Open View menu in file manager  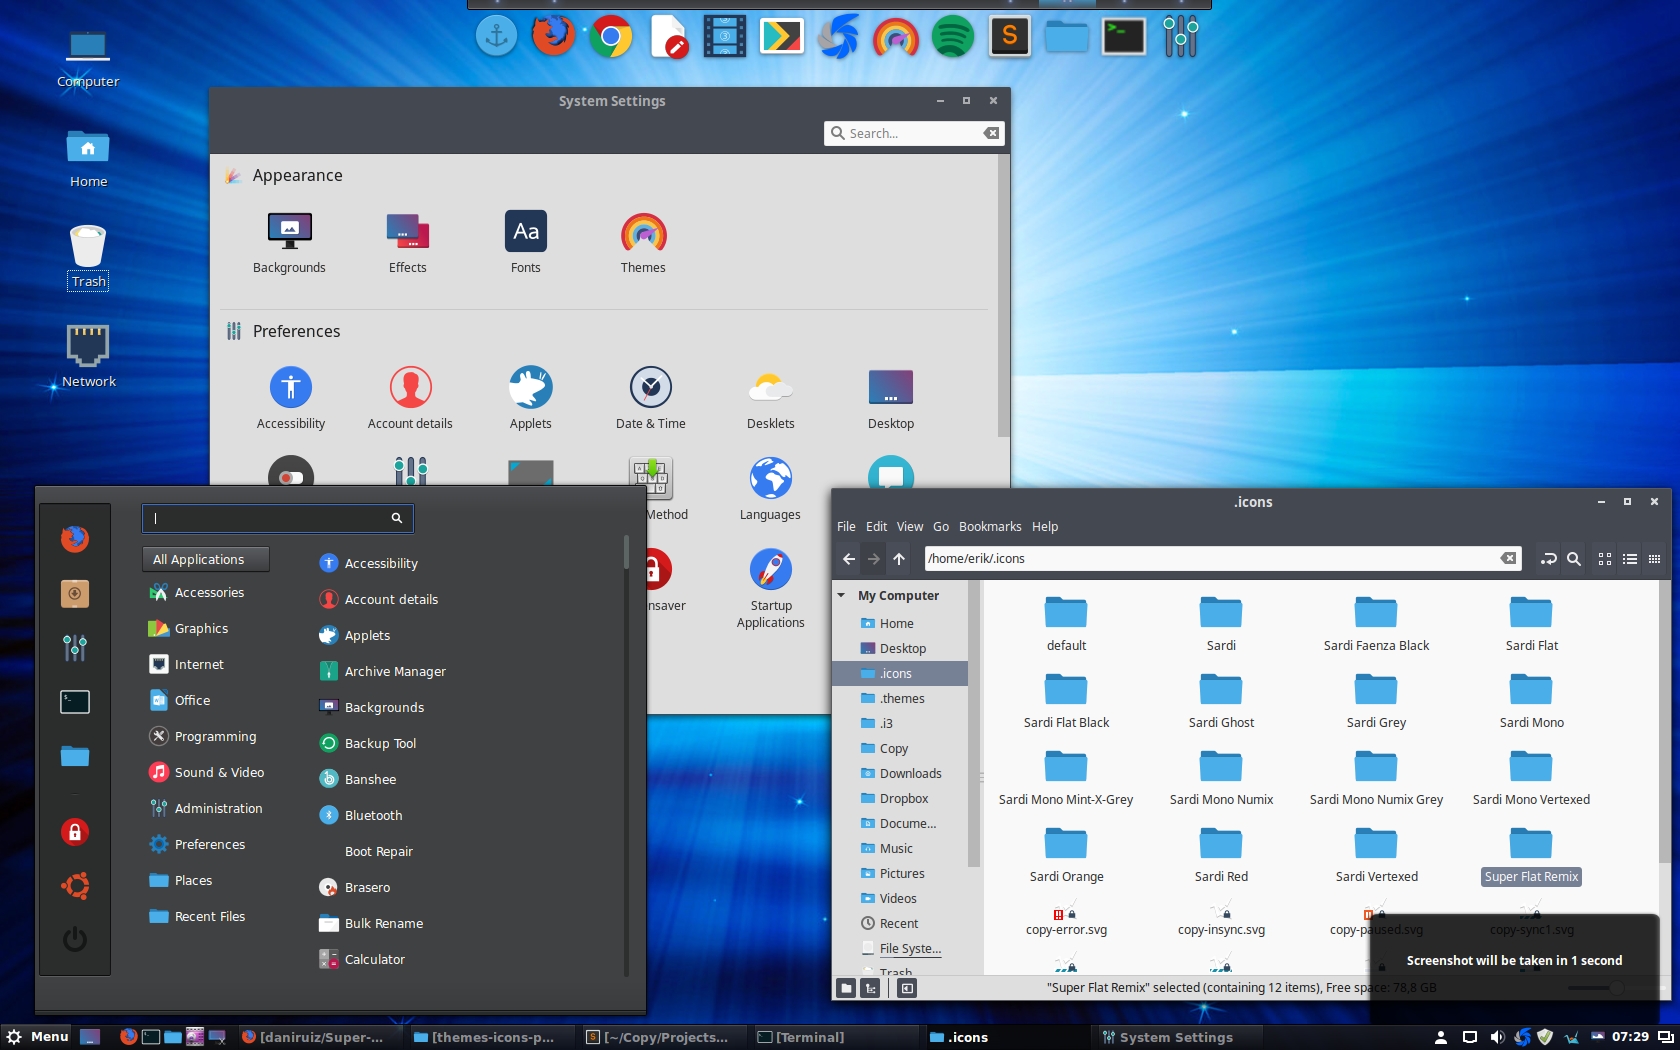(910, 526)
